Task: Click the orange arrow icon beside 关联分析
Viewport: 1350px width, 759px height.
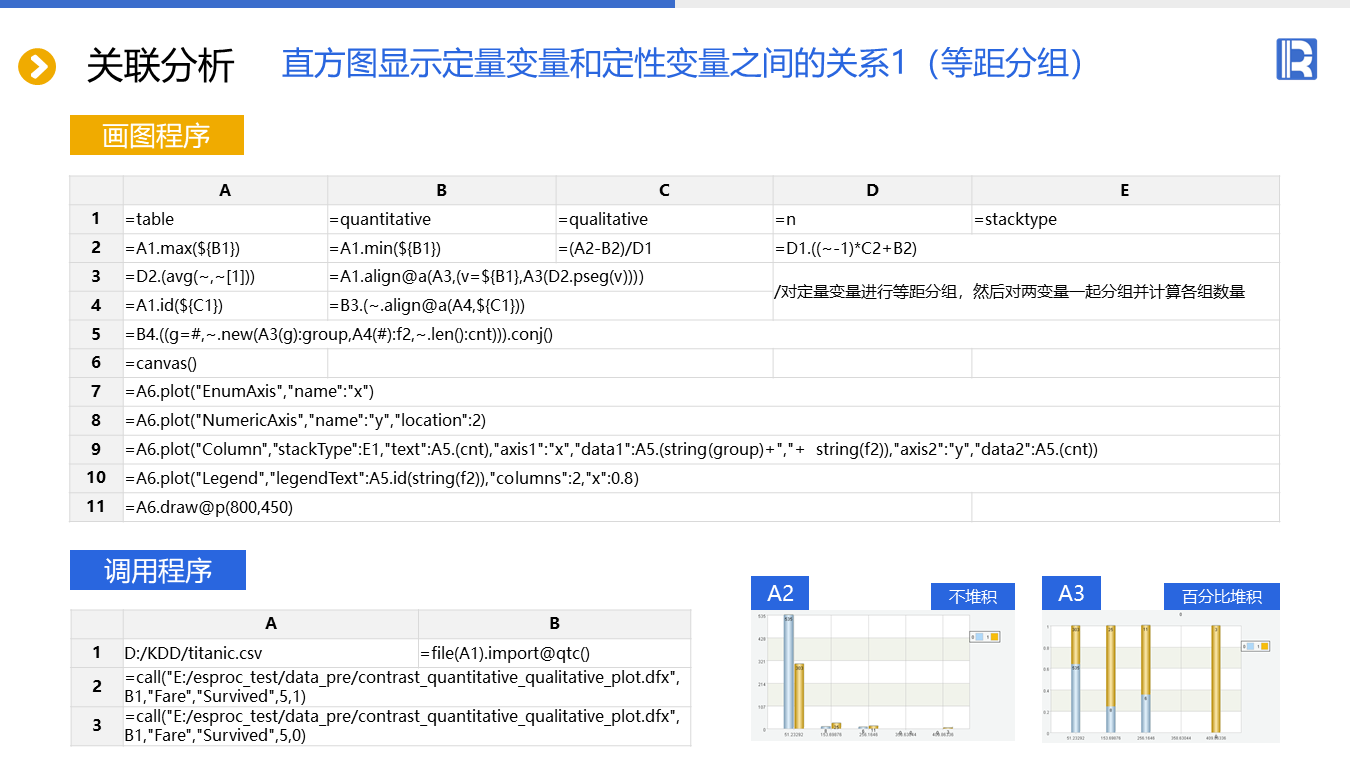Action: click(37, 66)
